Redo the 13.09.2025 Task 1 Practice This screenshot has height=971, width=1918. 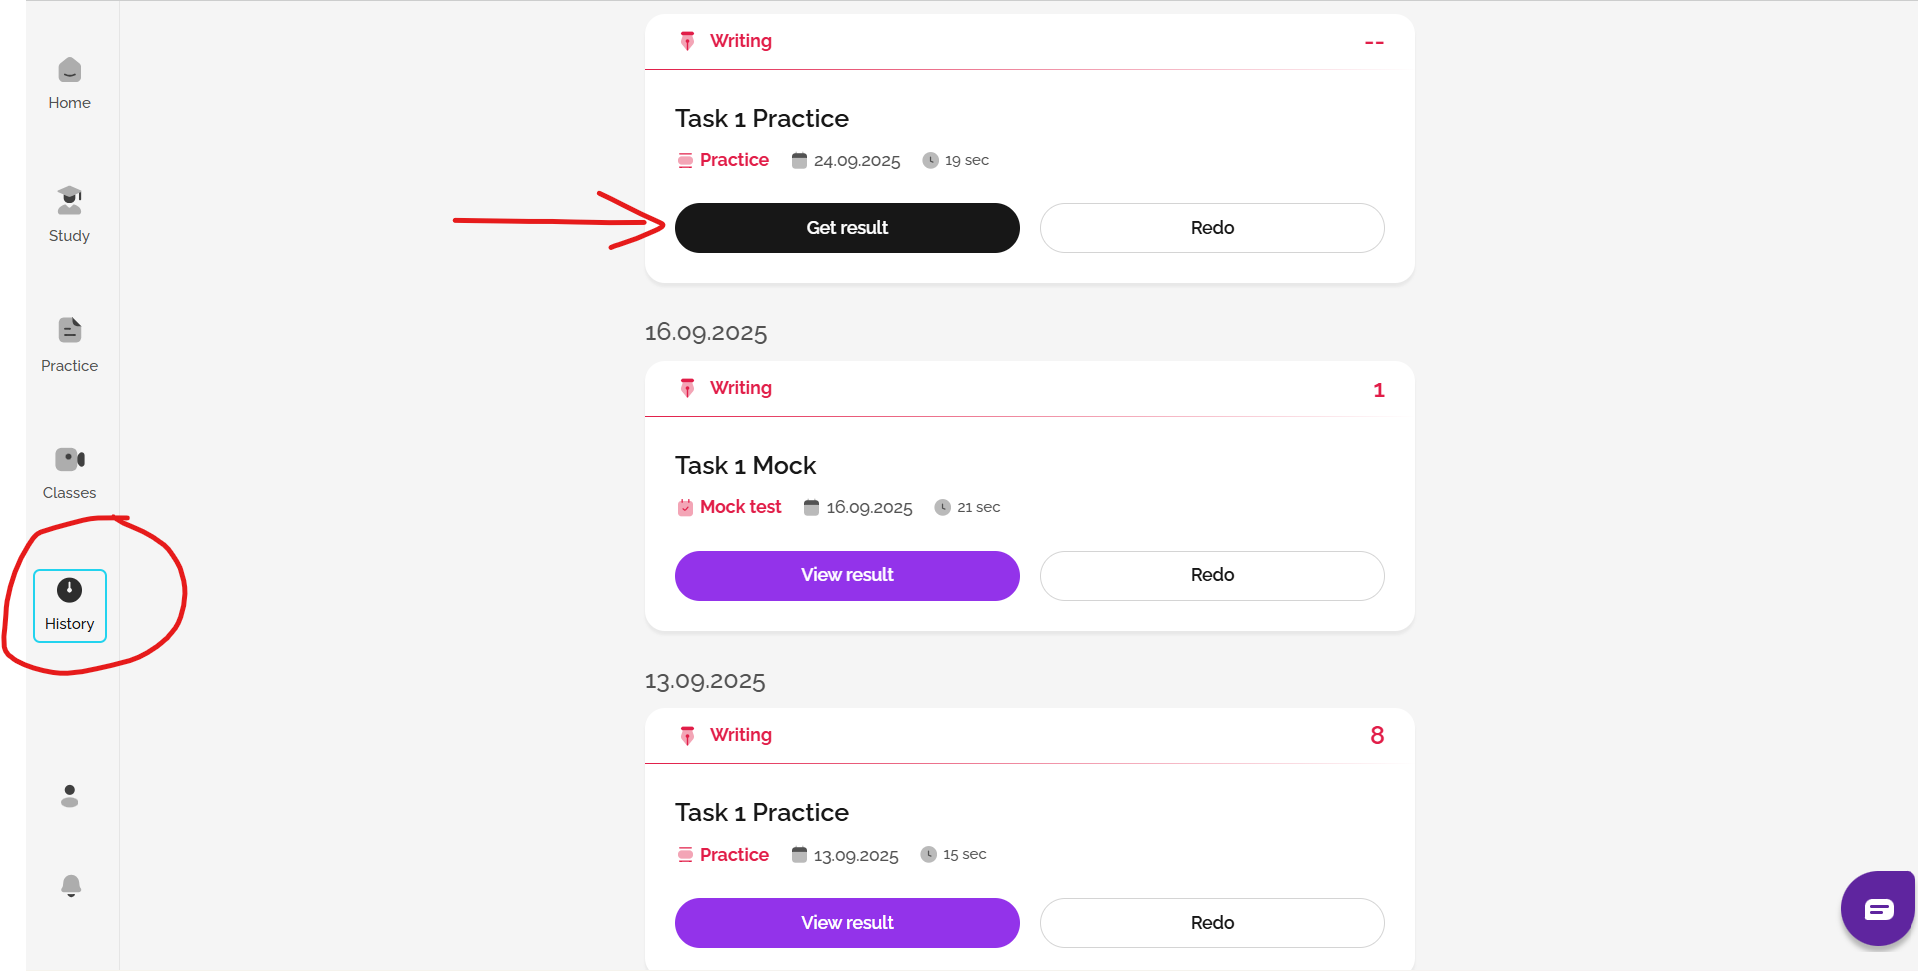[x=1212, y=922]
